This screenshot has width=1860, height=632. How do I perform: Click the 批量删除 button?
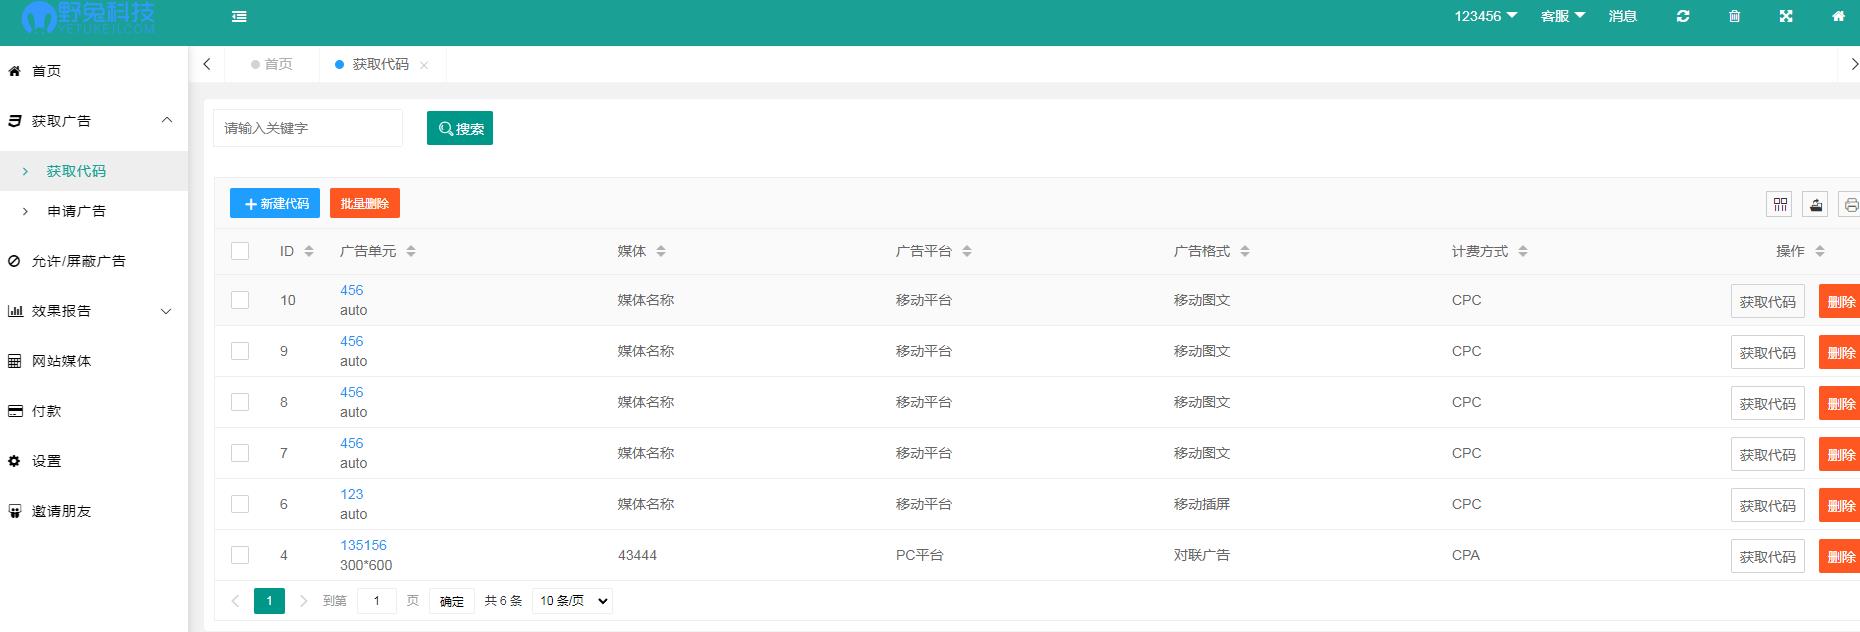365,203
